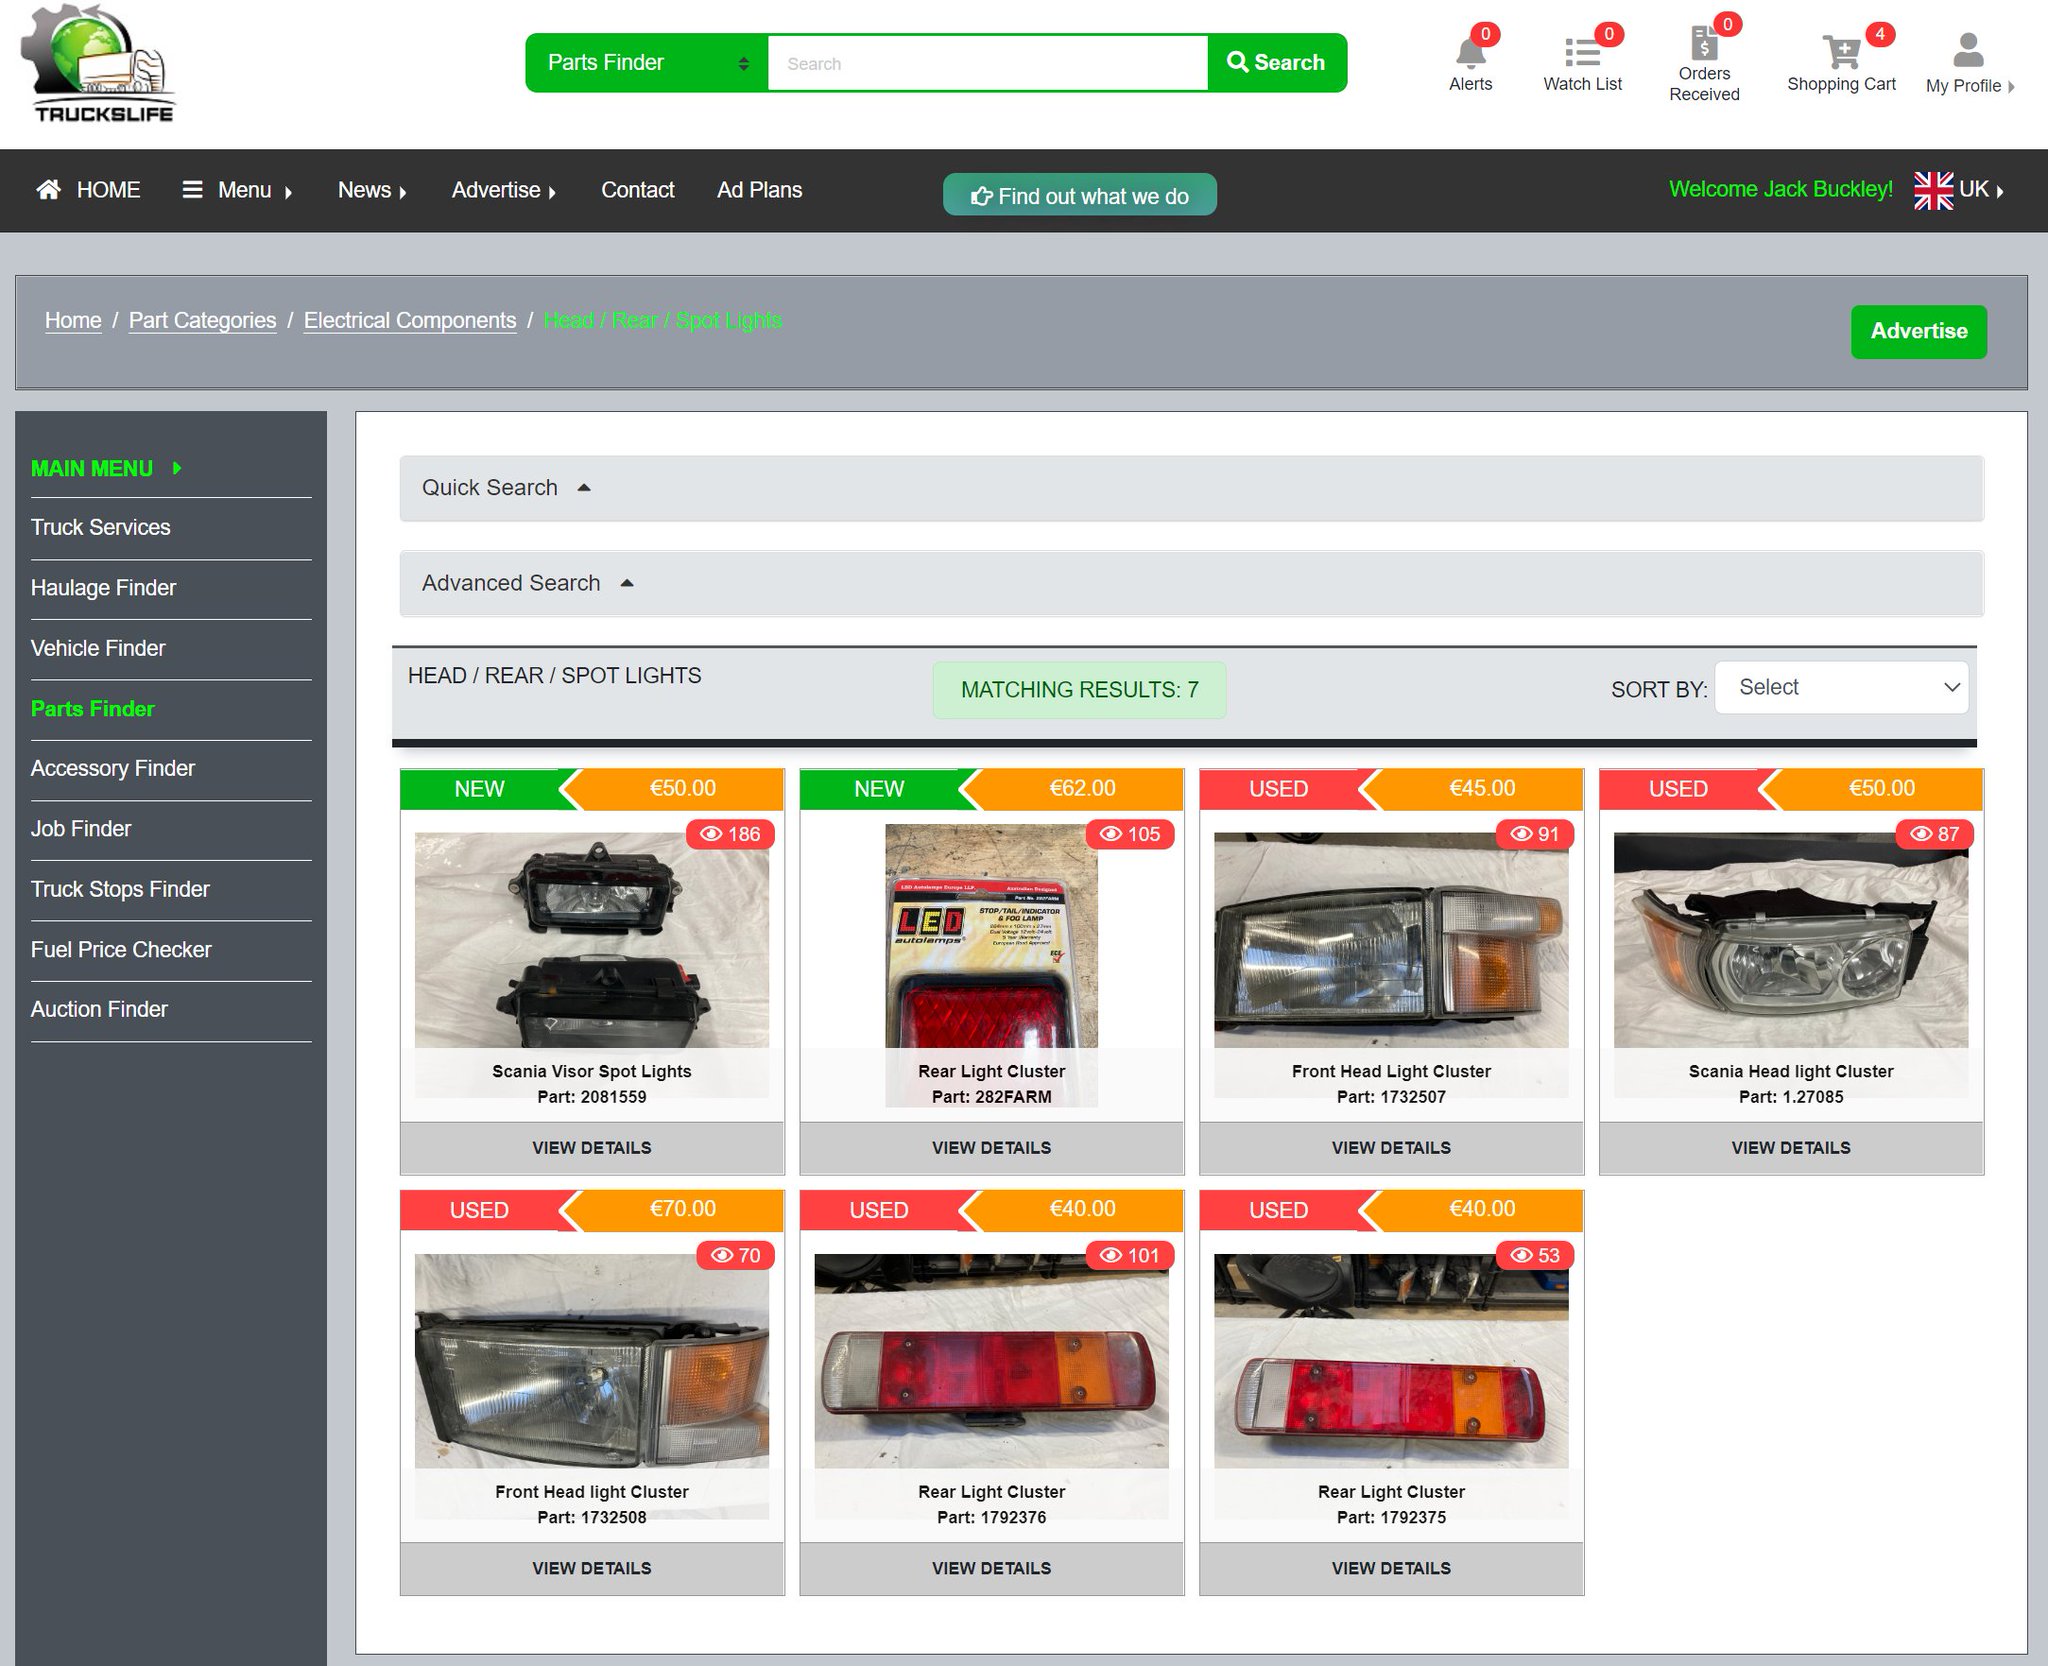Select Haulage Finder in sidebar

[103, 588]
